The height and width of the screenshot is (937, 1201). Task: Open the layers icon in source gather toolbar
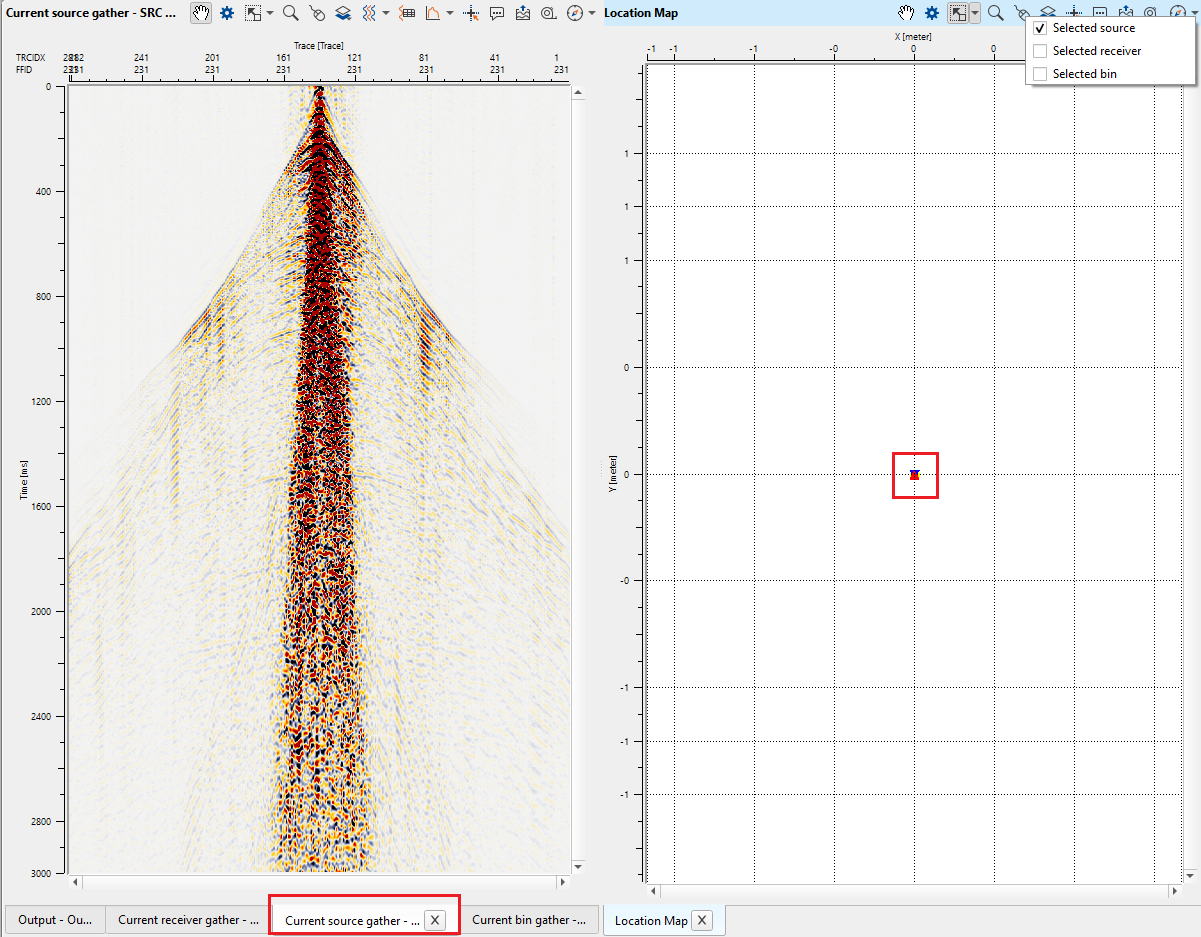coord(343,13)
